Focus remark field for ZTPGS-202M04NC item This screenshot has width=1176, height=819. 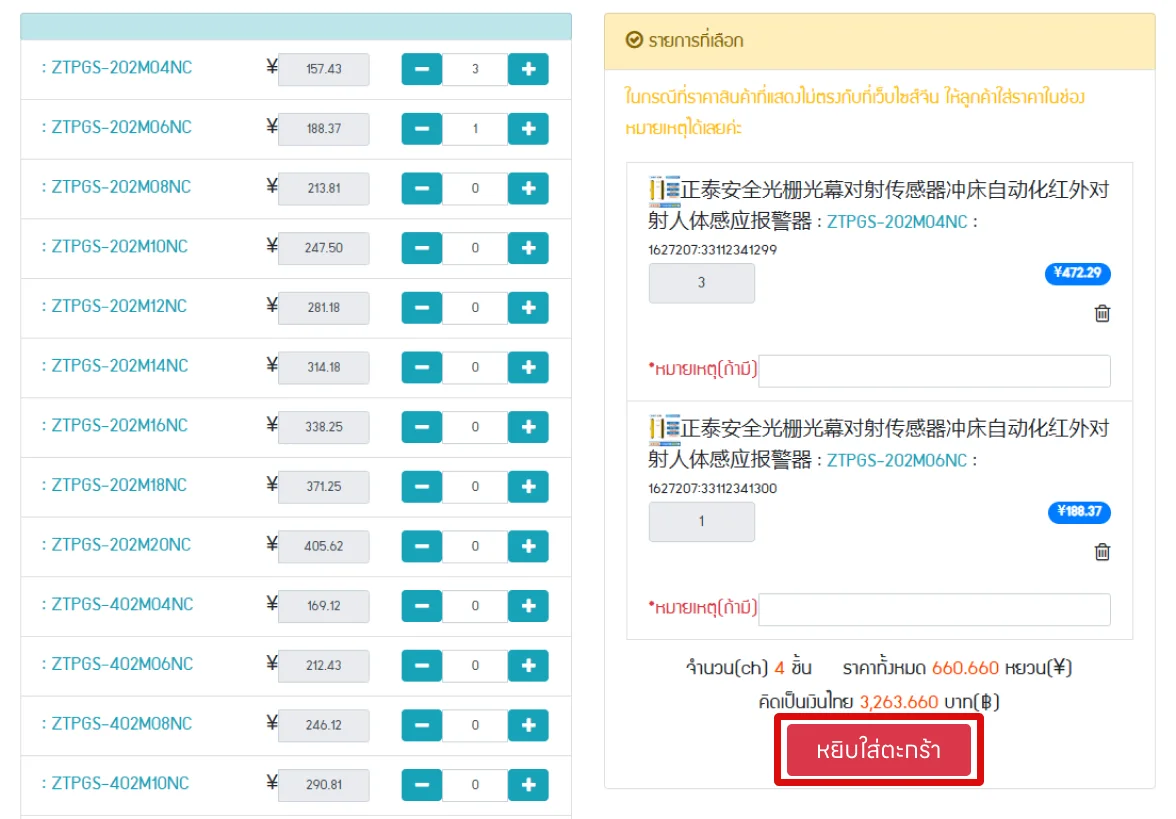(x=934, y=371)
